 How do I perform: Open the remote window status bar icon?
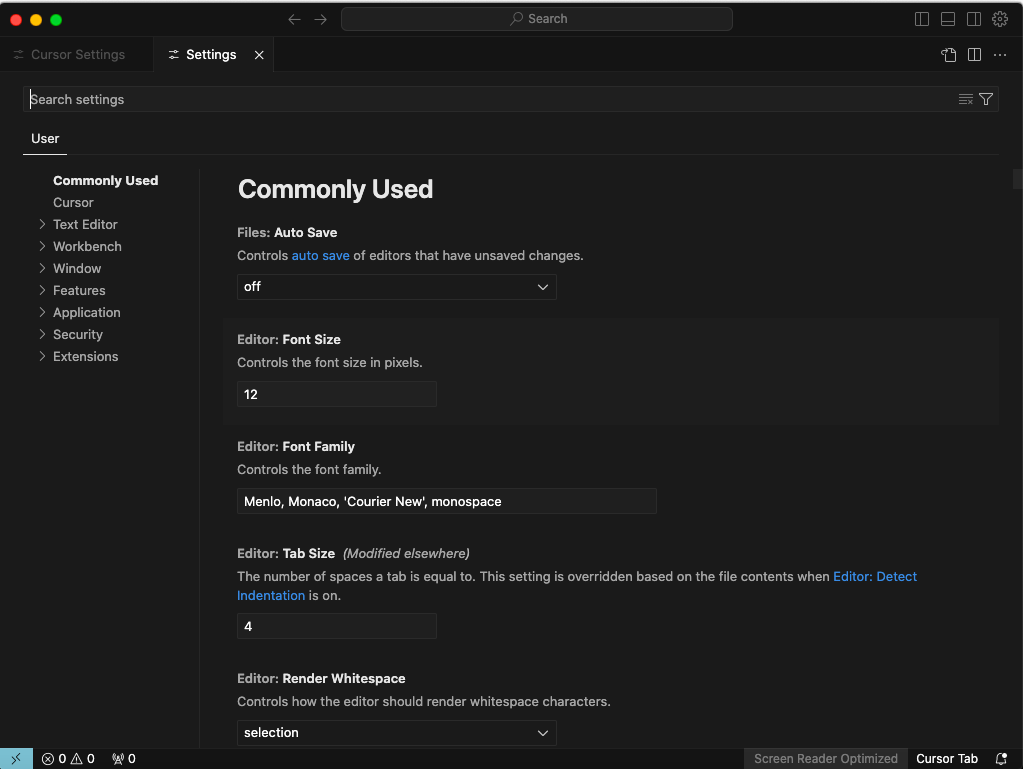pos(16,759)
